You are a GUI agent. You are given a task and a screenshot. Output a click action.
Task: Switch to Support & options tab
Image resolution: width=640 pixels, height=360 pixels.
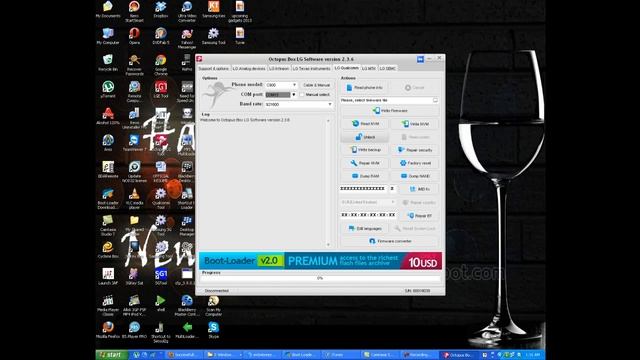click(x=214, y=69)
